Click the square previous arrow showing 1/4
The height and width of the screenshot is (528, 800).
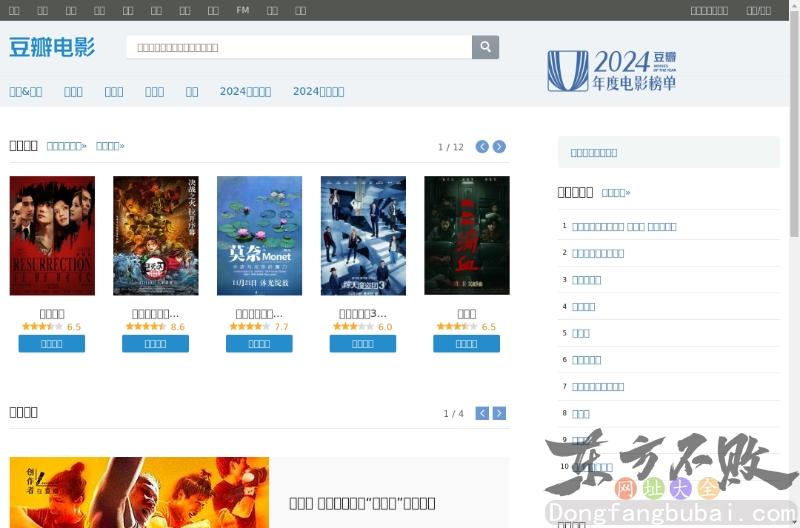(x=482, y=413)
